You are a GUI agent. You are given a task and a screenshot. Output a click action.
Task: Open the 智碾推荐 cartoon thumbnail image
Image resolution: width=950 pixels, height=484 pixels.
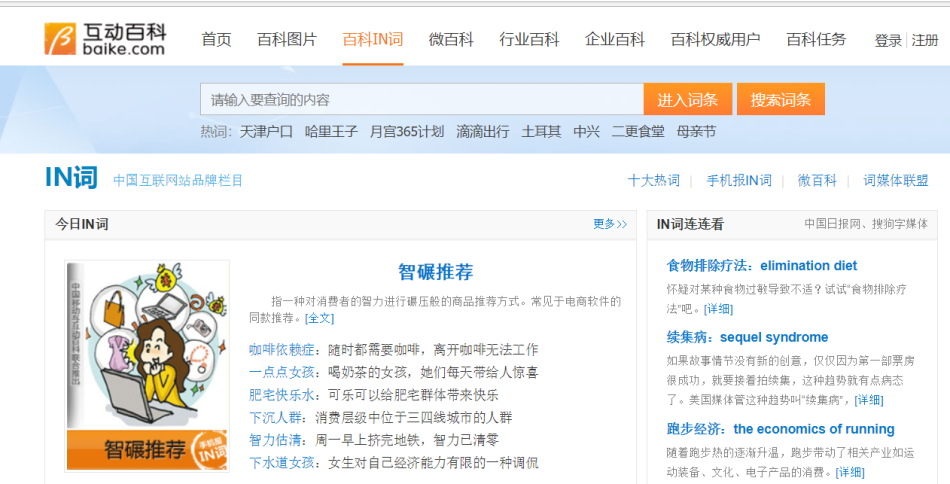point(147,366)
